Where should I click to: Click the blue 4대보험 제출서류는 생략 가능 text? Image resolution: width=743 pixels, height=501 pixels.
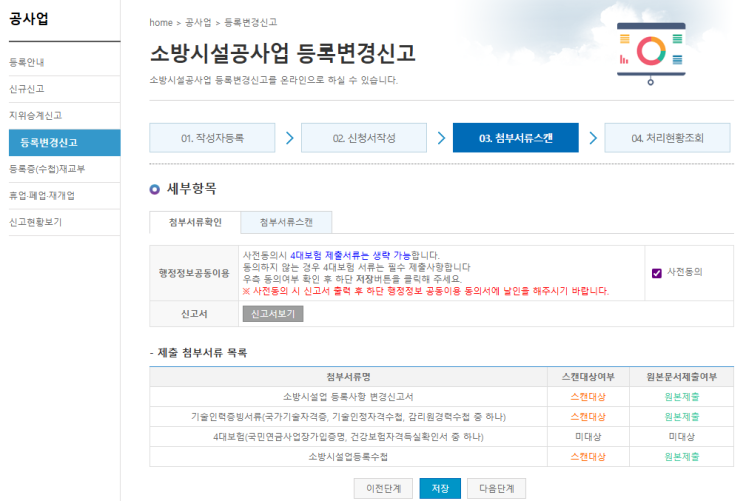coord(350,255)
